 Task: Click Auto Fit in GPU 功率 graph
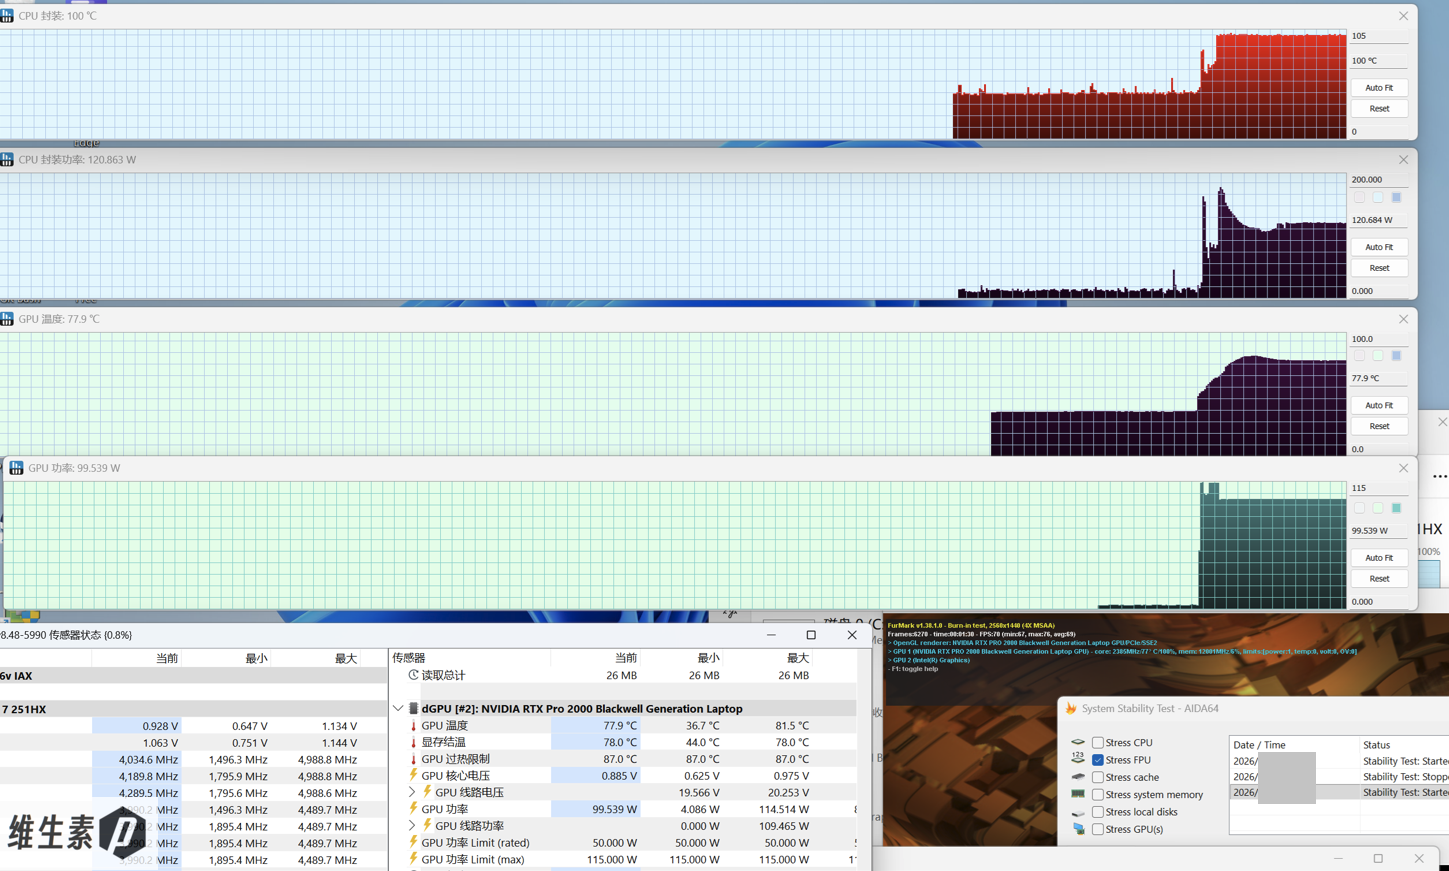pyautogui.click(x=1379, y=558)
